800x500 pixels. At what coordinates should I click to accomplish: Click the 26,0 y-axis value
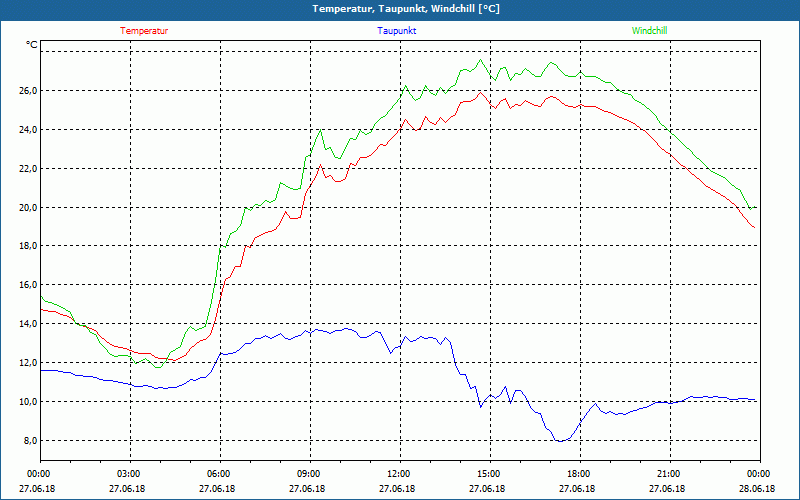point(28,91)
